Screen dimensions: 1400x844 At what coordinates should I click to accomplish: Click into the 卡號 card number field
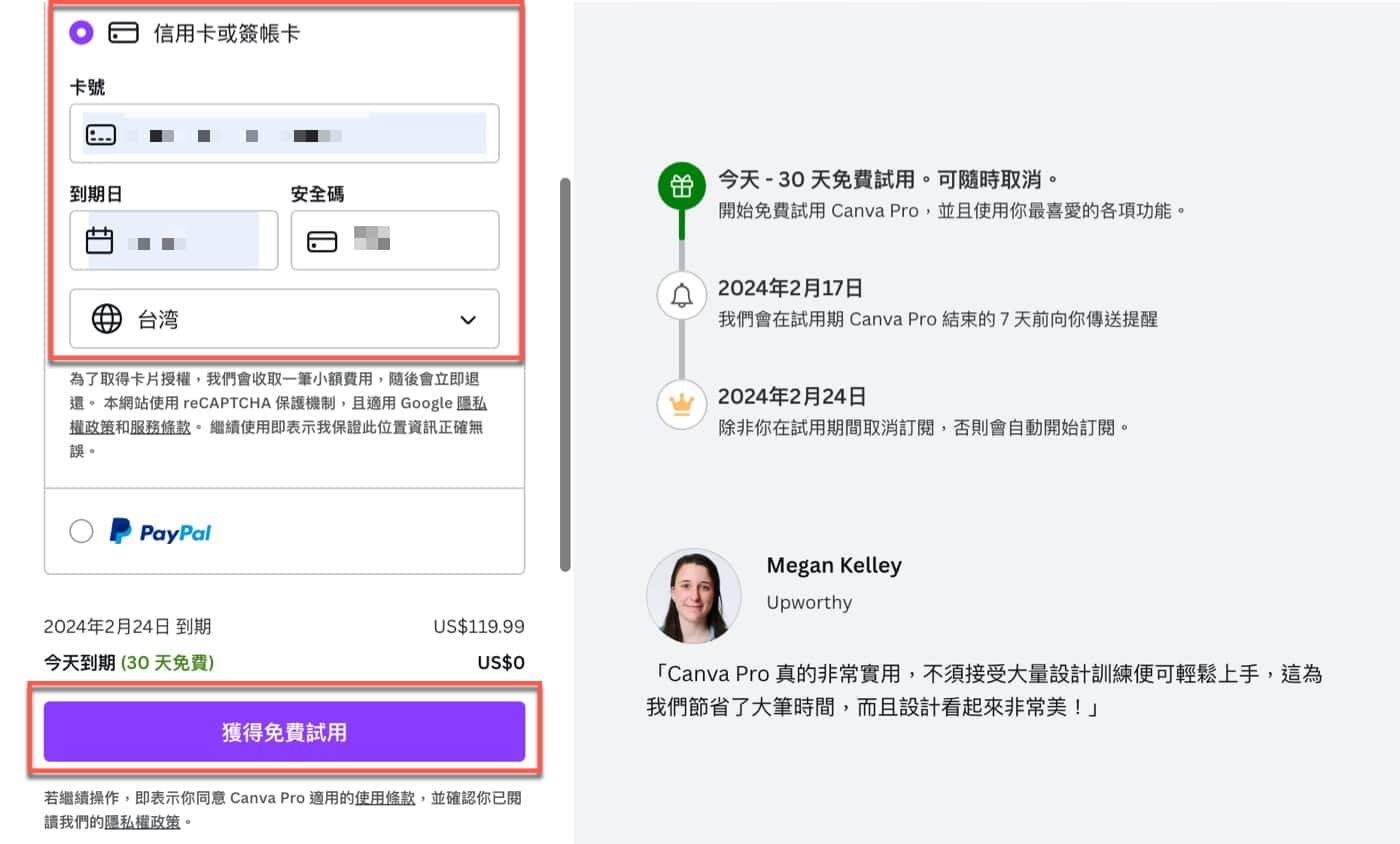coord(284,133)
